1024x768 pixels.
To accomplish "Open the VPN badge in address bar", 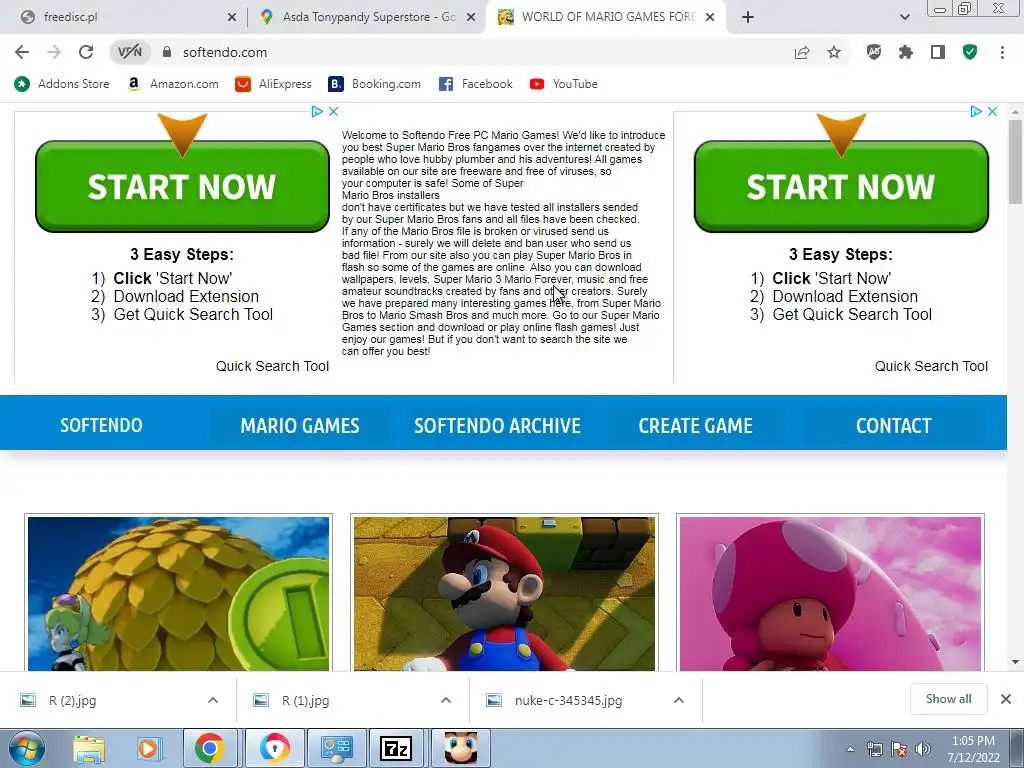I will [129, 52].
